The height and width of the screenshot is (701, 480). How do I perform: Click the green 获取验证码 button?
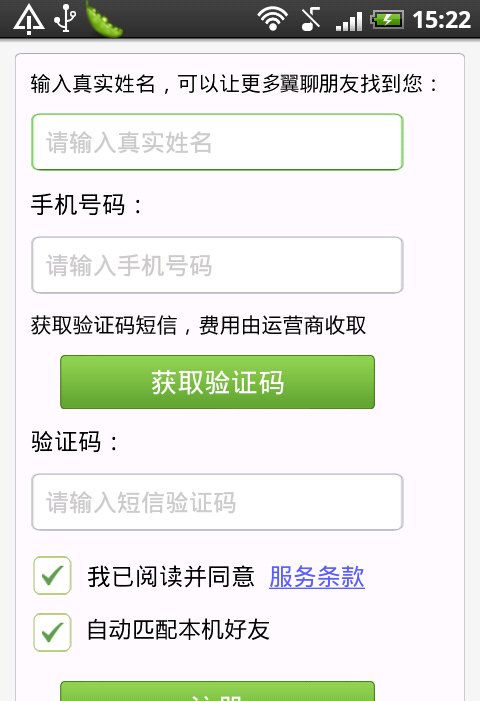pyautogui.click(x=217, y=382)
